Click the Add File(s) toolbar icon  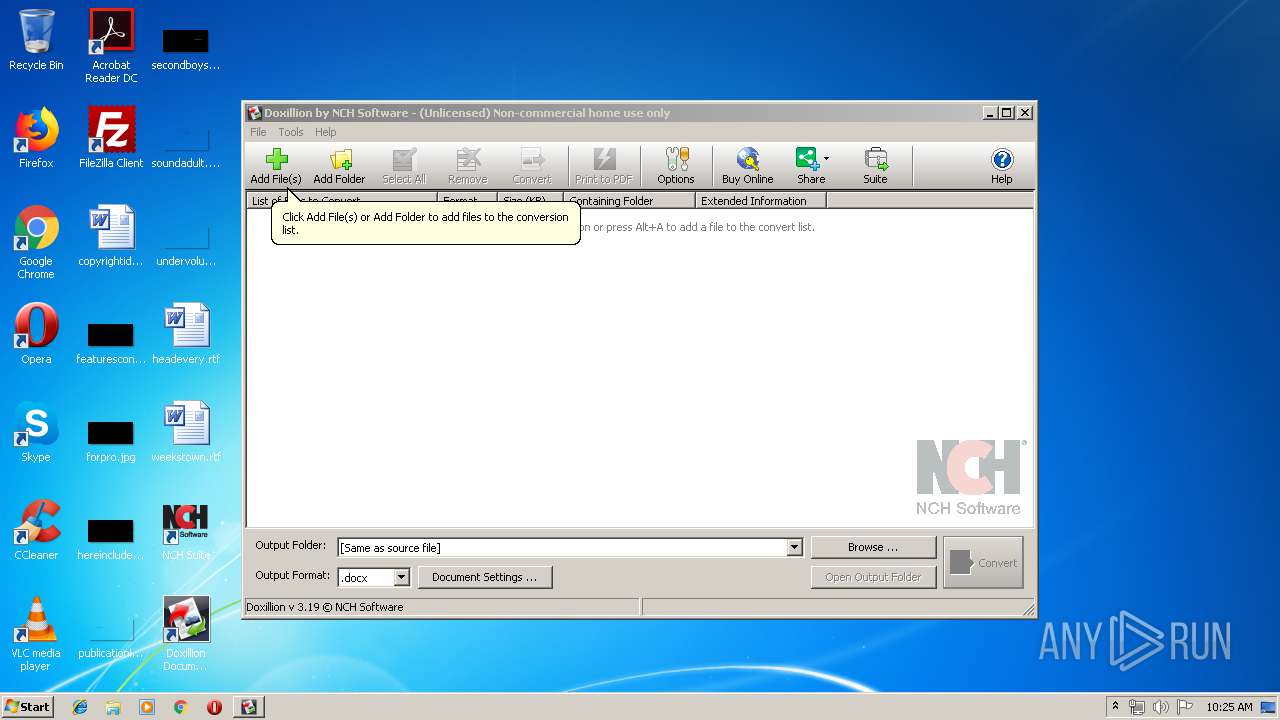pyautogui.click(x=276, y=166)
